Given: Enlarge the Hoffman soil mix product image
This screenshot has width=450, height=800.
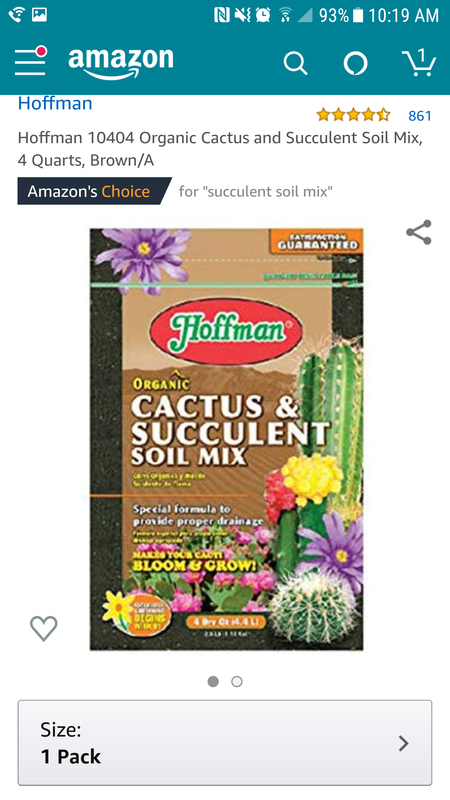Looking at the screenshot, I should 227,439.
